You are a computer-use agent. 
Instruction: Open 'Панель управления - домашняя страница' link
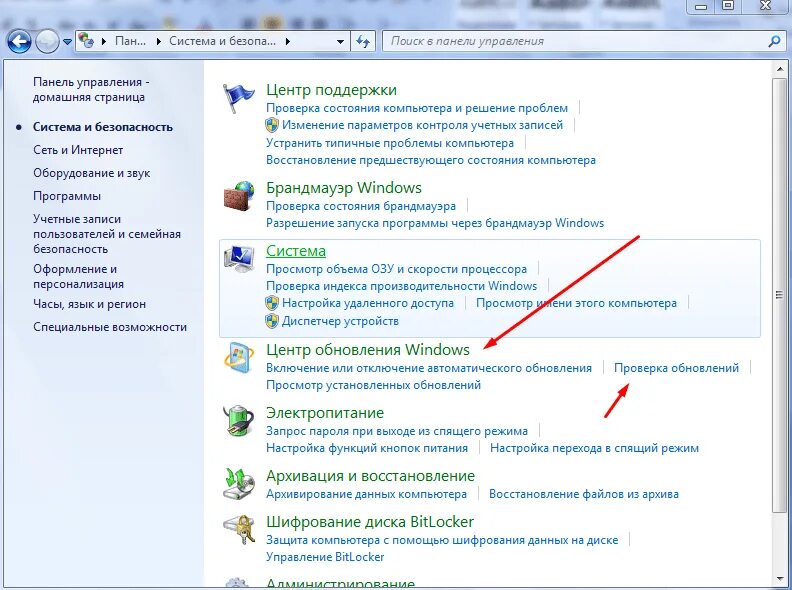pos(91,89)
